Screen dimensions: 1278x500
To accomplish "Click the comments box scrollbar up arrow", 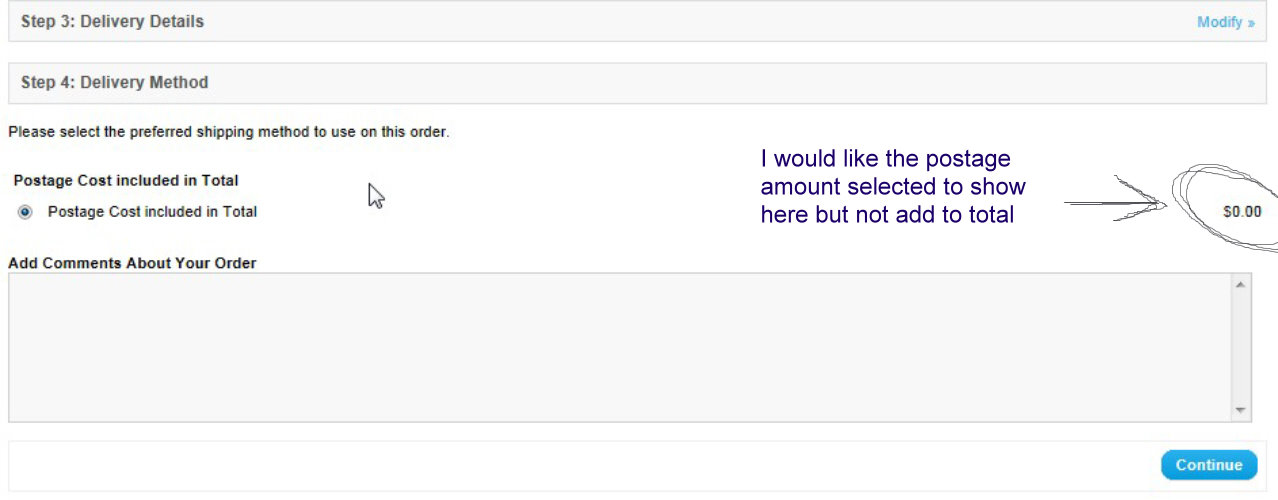I will pyautogui.click(x=1241, y=285).
